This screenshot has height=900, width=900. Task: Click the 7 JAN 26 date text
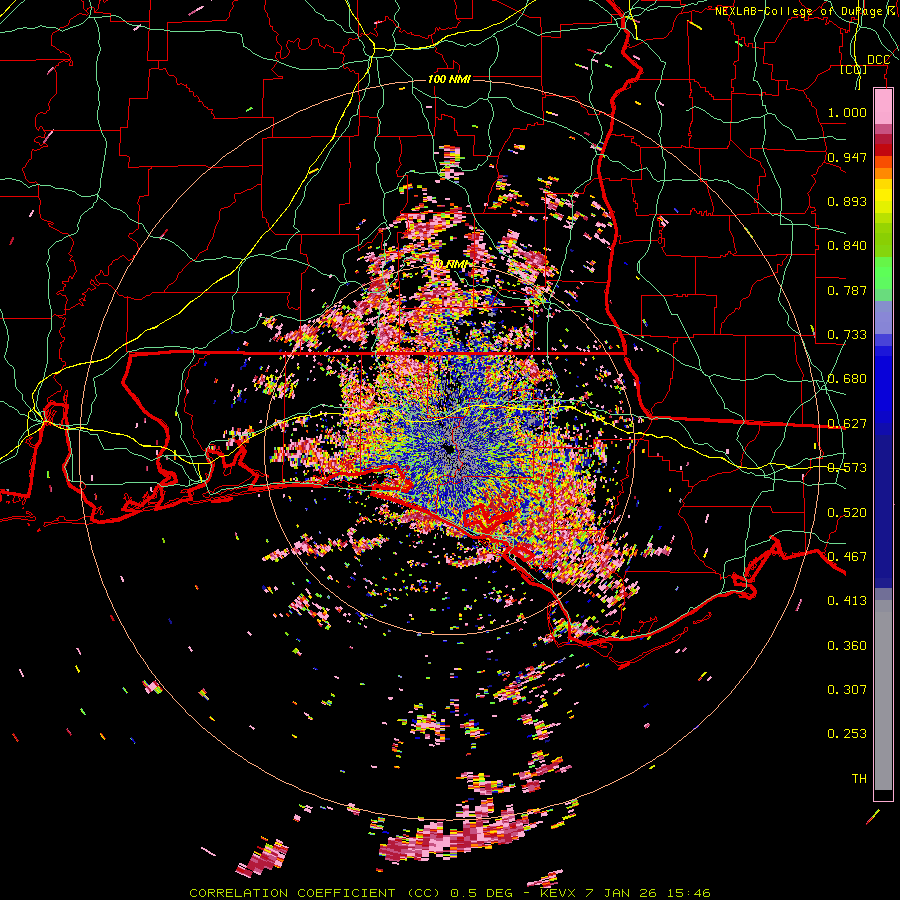pos(621,893)
